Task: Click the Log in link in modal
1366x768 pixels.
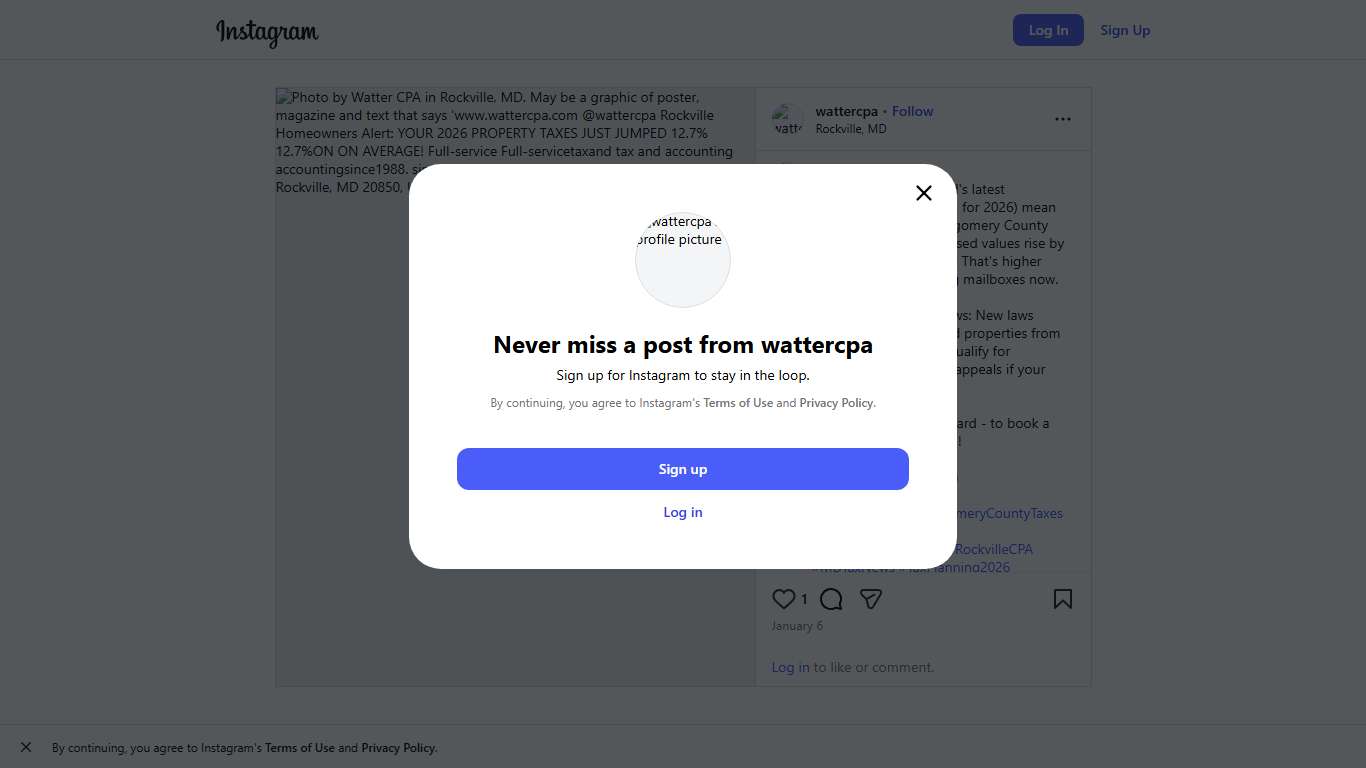Action: tap(683, 512)
